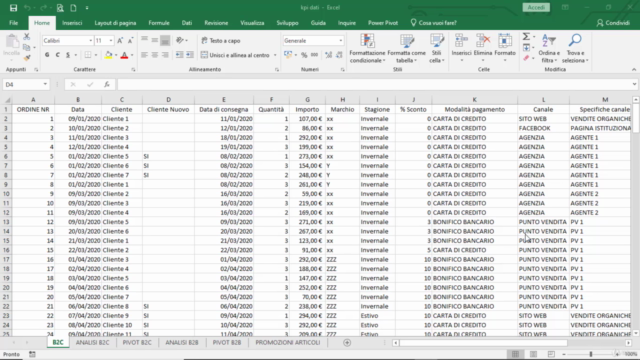Open fill color yellow swatch
The height and width of the screenshot is (360, 640).
coord(109,55)
